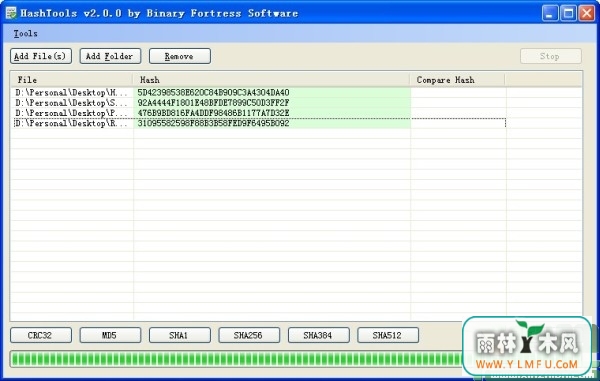The height and width of the screenshot is (381, 600).
Task: Close the HashTools window
Action: 587,14
